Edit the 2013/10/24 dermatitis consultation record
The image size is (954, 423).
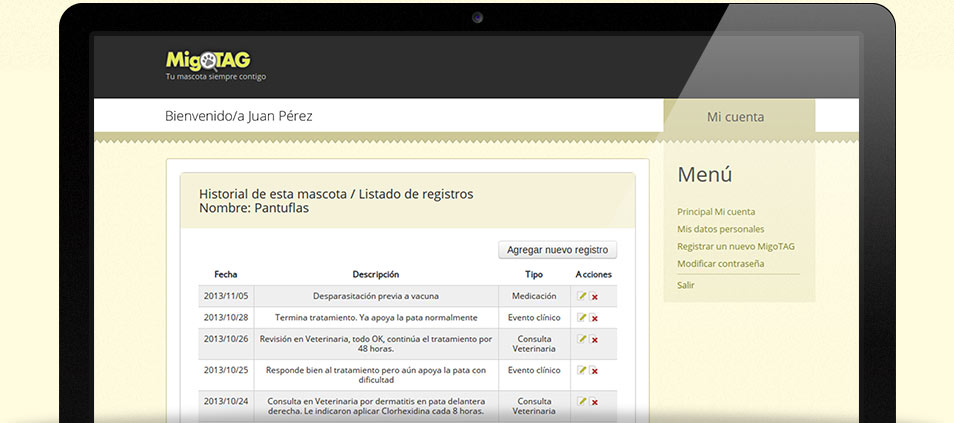pos(582,401)
